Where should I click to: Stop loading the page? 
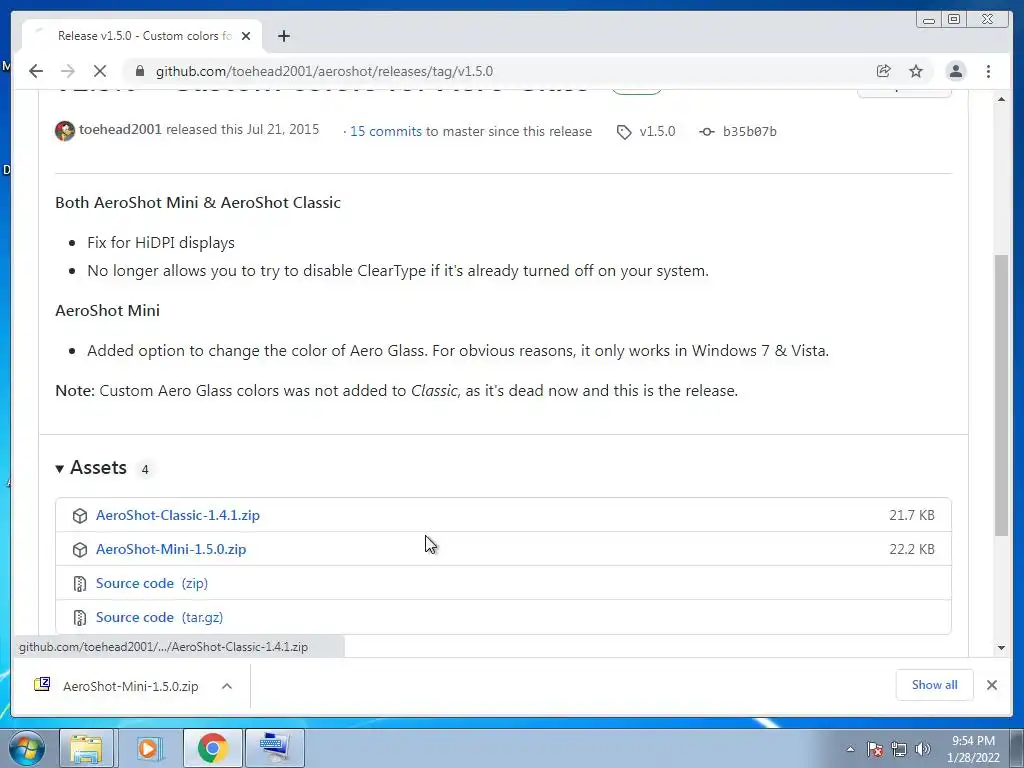point(100,71)
